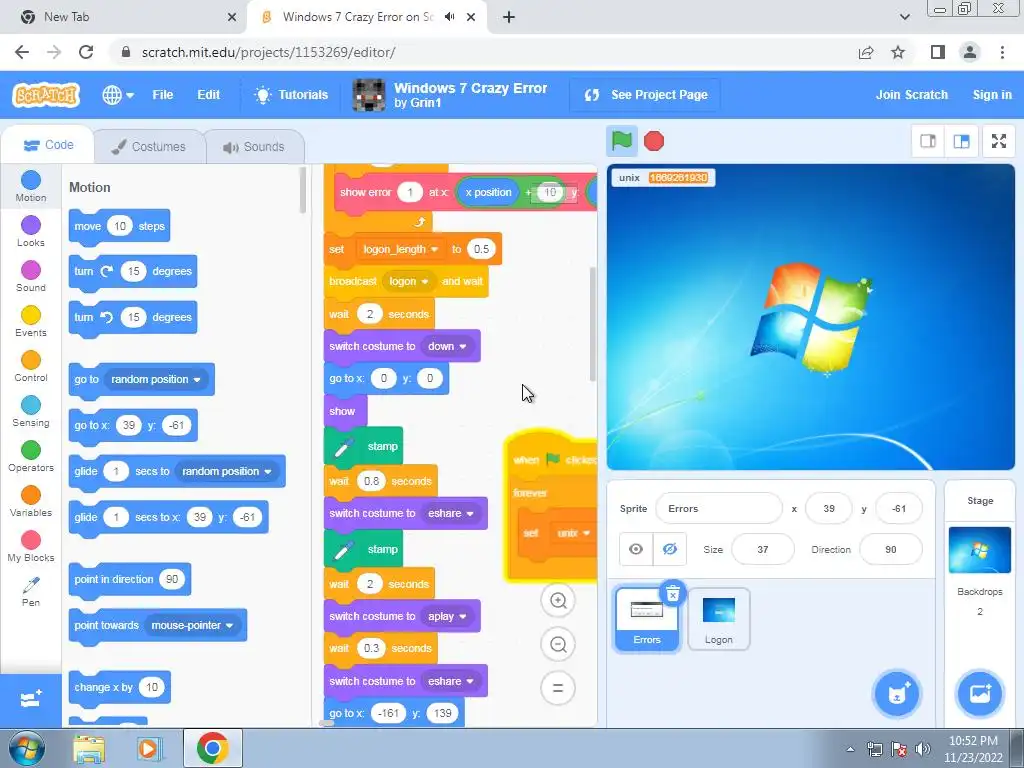This screenshot has width=1024, height=768.
Task: Select the My Blocks category
Action: coord(31,547)
